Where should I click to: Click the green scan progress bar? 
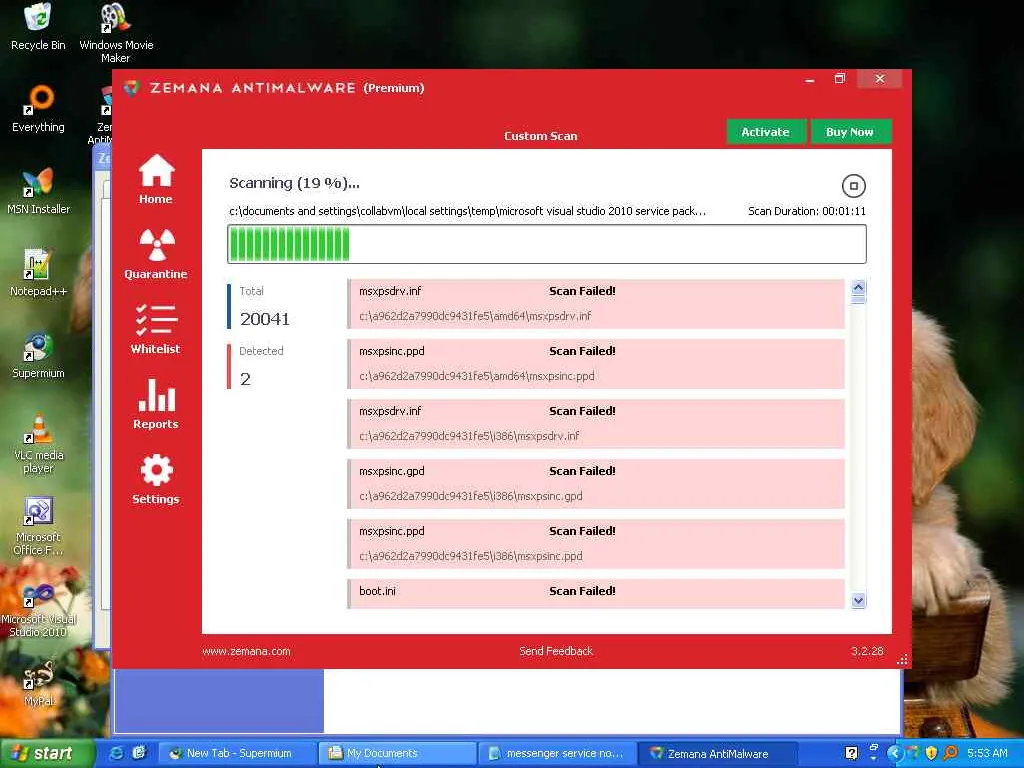click(547, 244)
